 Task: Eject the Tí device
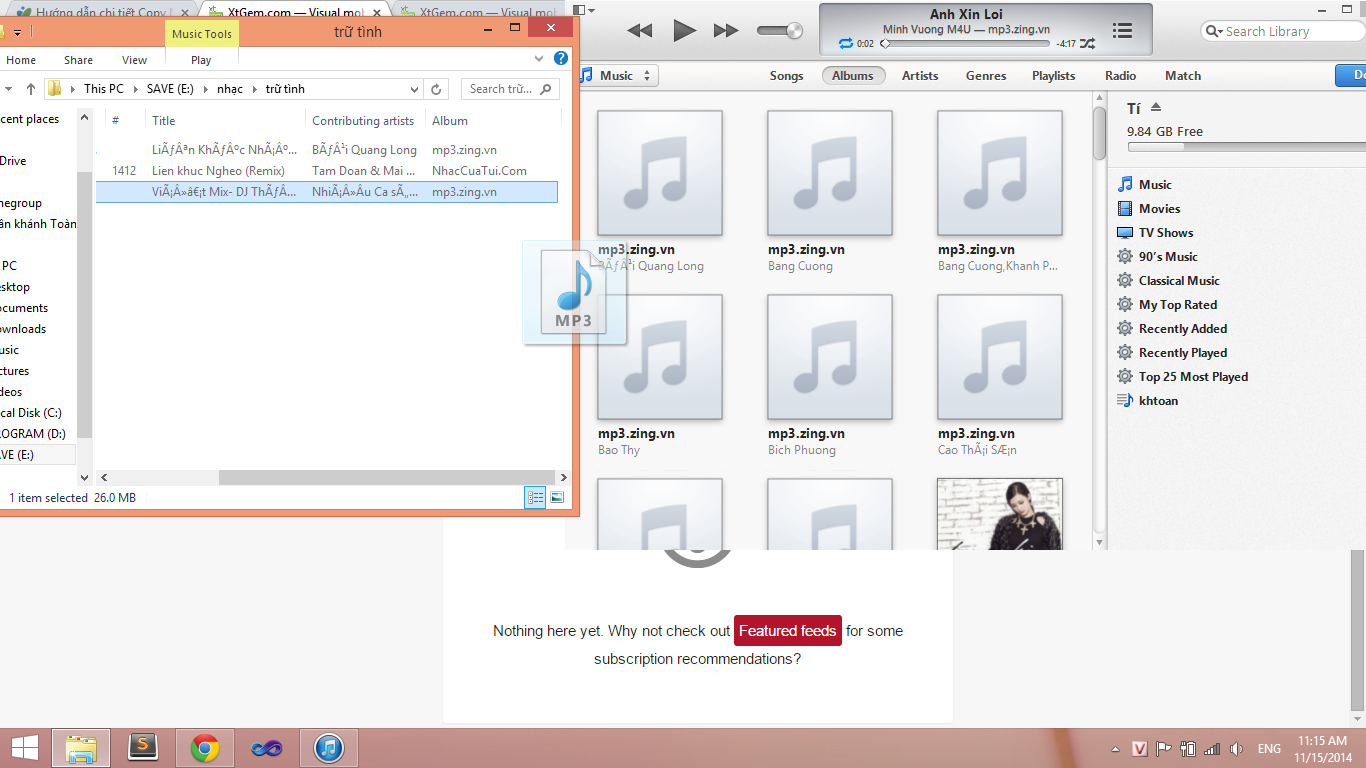(x=1157, y=107)
